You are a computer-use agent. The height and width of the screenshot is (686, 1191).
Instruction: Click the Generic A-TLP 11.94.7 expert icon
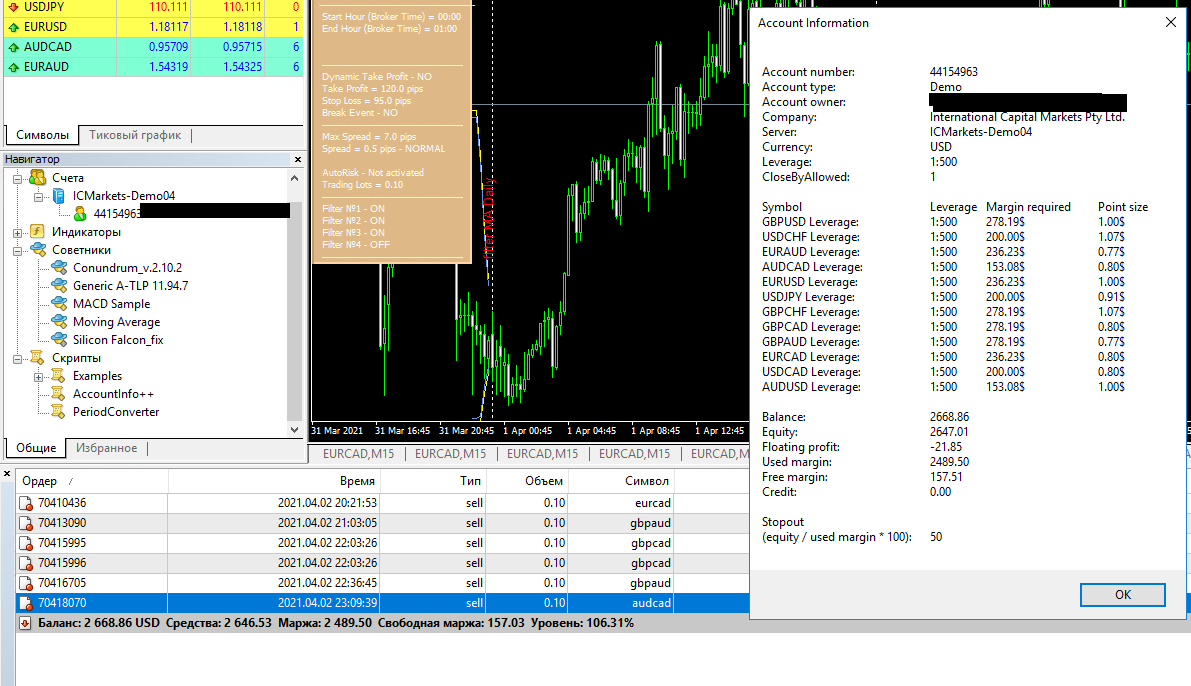tap(59, 286)
